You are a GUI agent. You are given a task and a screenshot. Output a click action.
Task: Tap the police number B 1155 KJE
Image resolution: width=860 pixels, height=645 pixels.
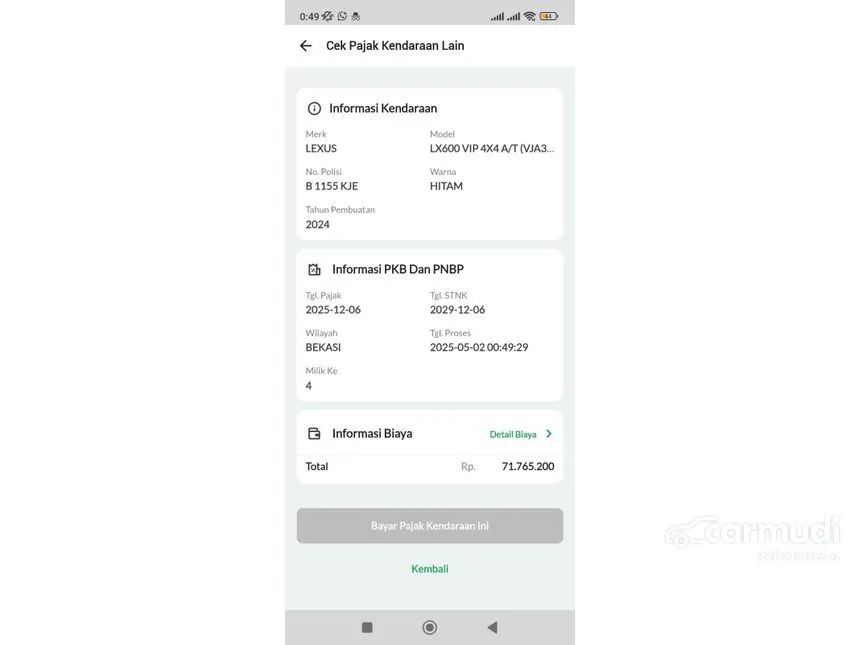(x=331, y=186)
